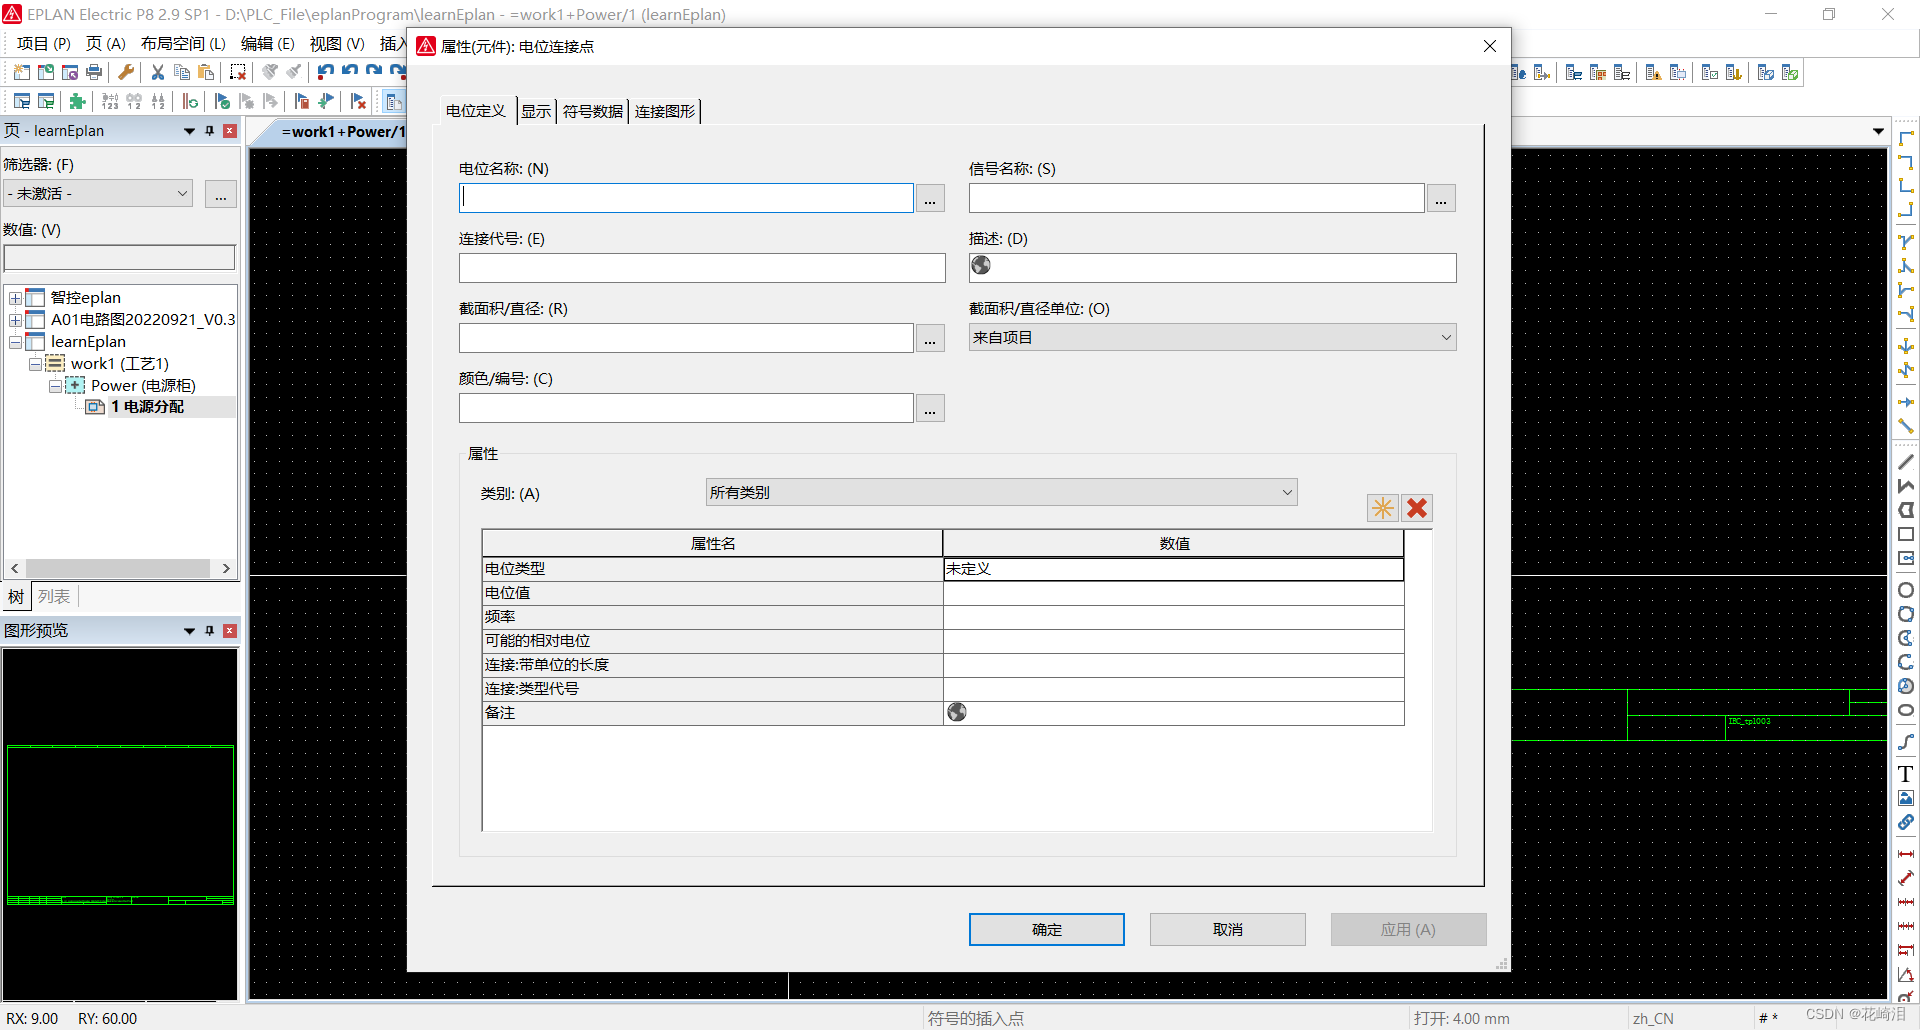Image resolution: width=1920 pixels, height=1030 pixels.
Task: Click the Print icon in the toolbar
Action: [94, 72]
